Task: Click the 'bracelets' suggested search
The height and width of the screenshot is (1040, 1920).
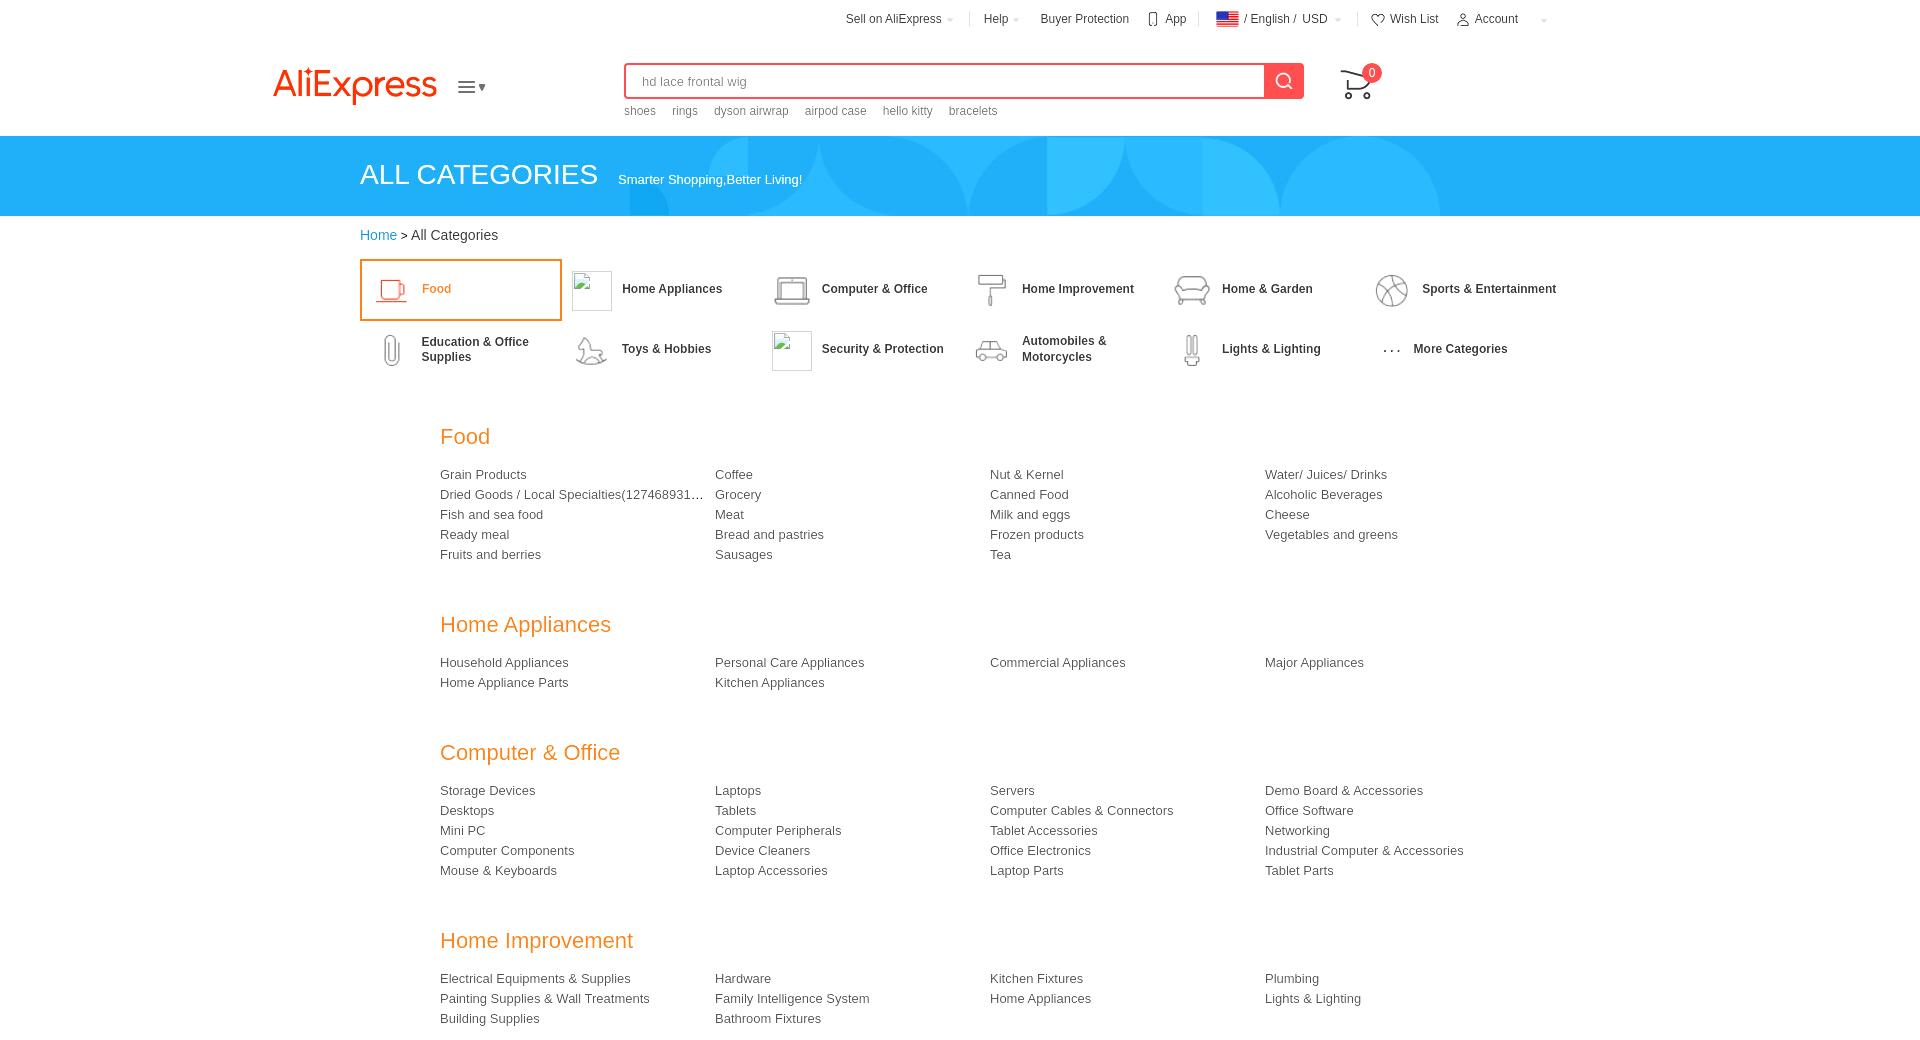Action: point(973,111)
